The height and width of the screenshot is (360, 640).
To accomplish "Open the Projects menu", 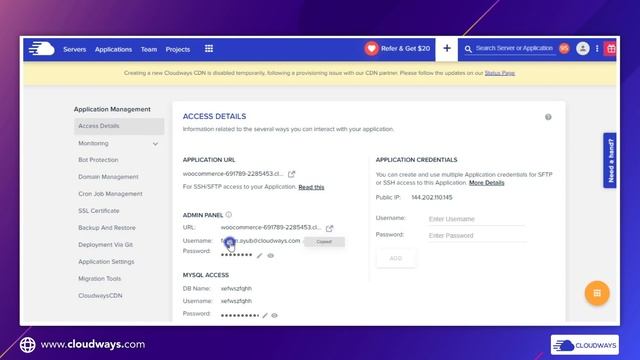I will (x=178, y=49).
